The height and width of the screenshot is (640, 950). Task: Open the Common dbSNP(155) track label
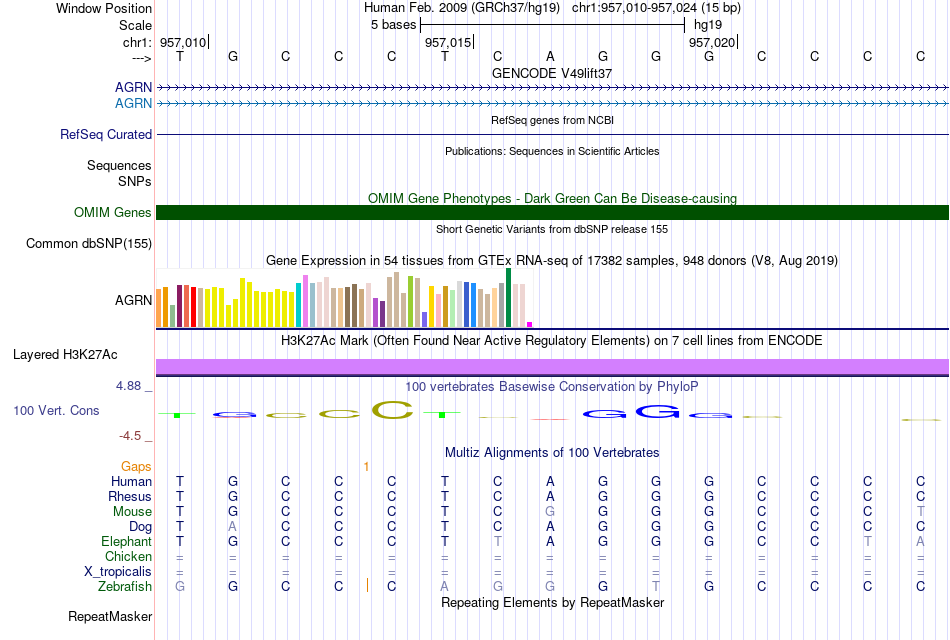(89, 244)
